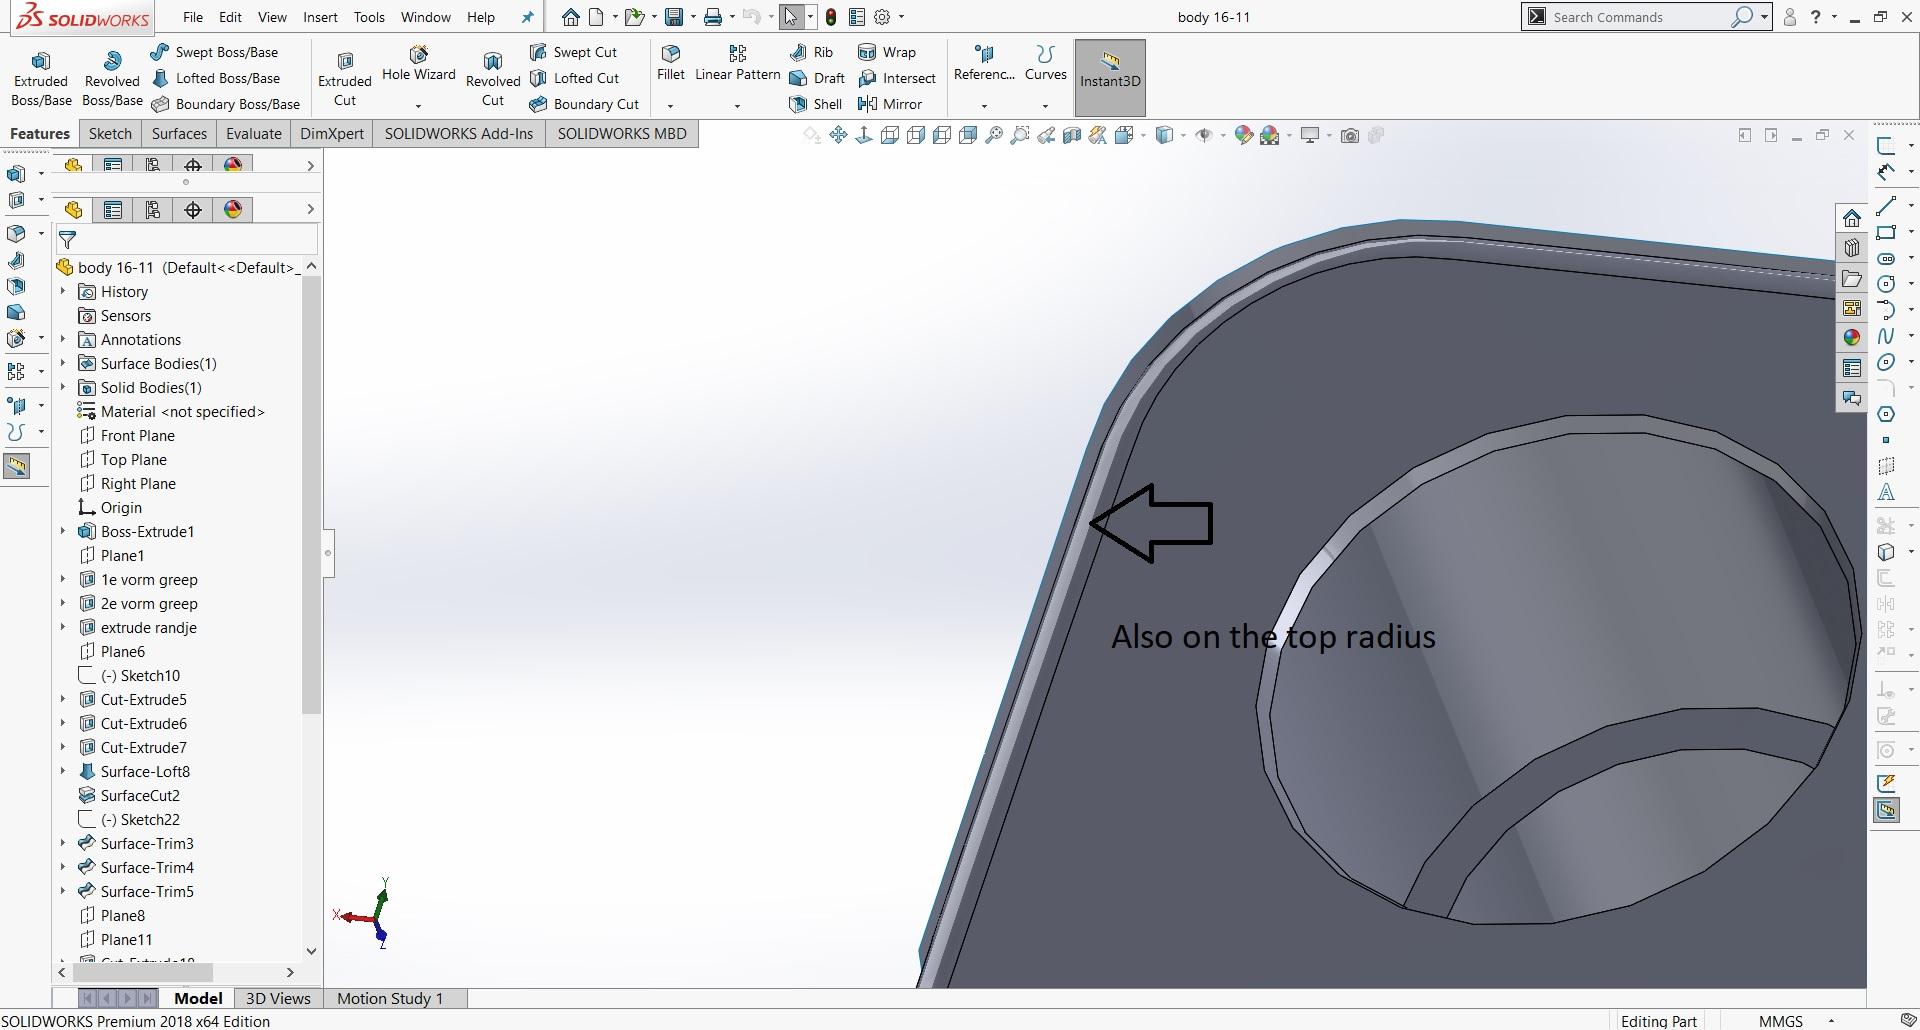Viewport: 1920px width, 1030px height.
Task: Switch to the Motion Study 1 tab
Action: [390, 998]
